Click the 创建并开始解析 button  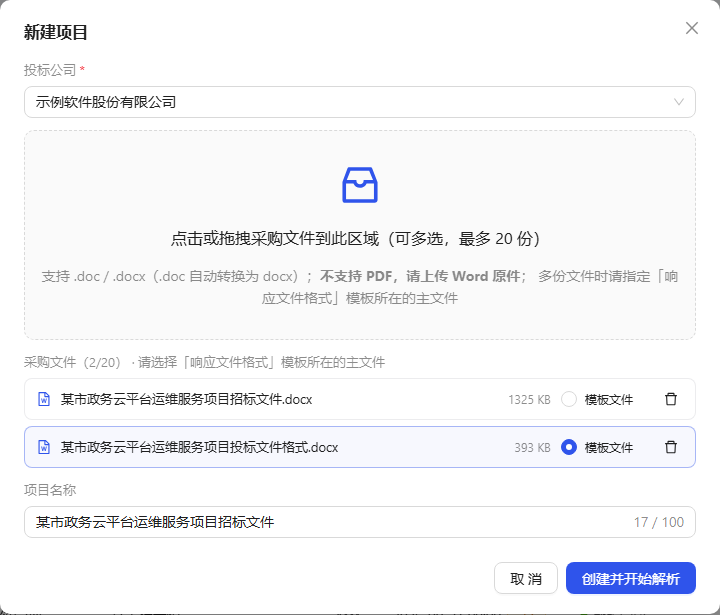click(x=630, y=578)
